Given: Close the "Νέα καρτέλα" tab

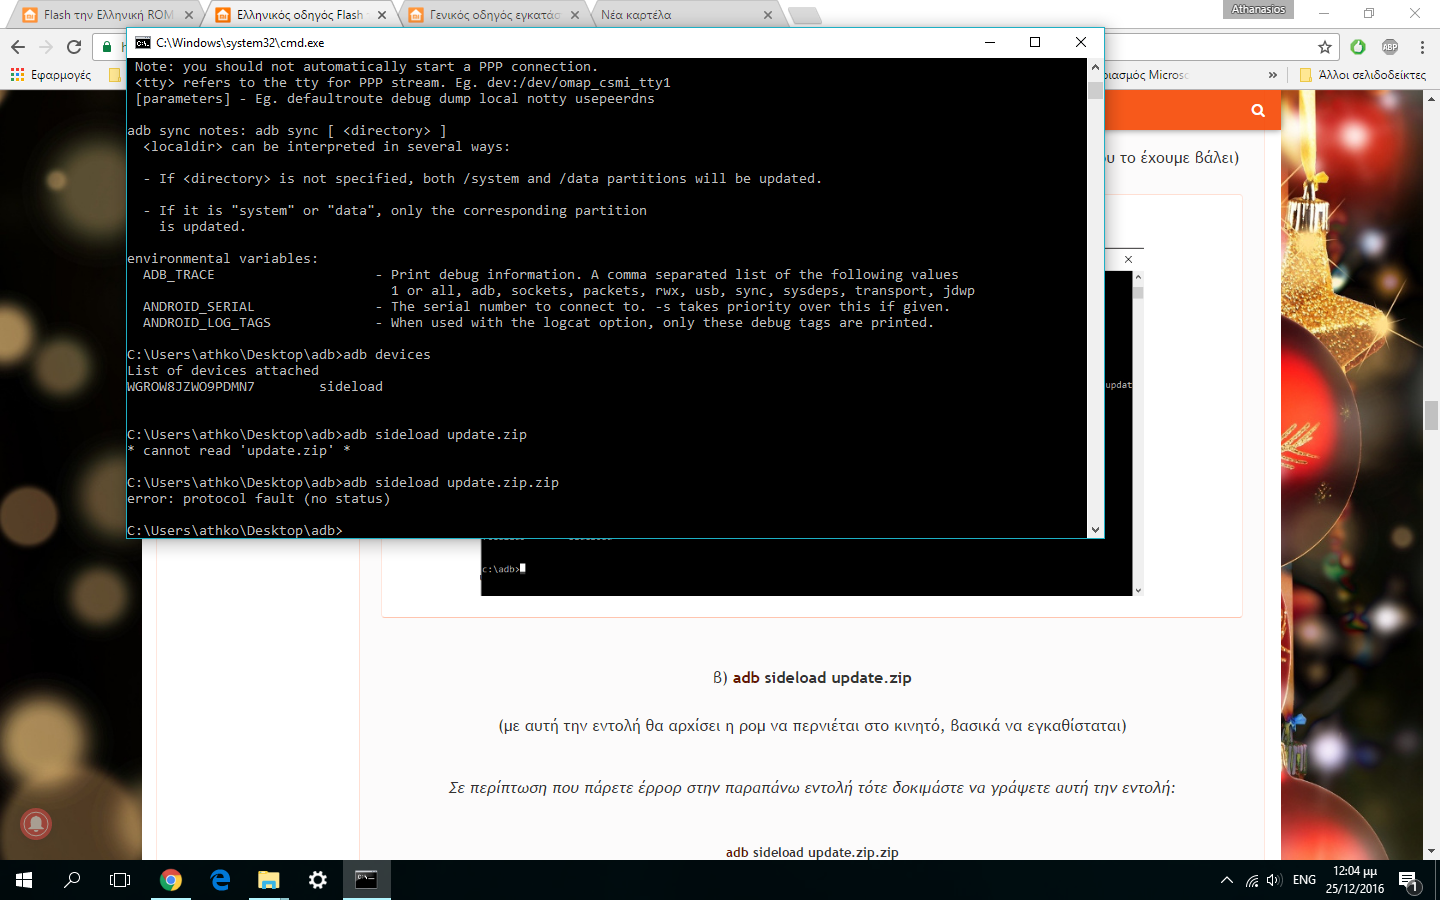Looking at the screenshot, I should pos(768,15).
